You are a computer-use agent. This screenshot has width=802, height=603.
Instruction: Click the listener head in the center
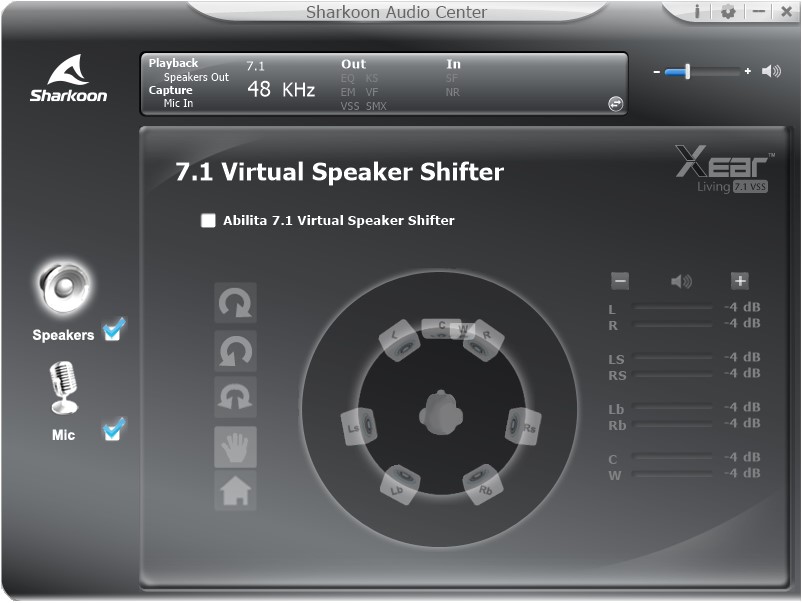point(441,413)
